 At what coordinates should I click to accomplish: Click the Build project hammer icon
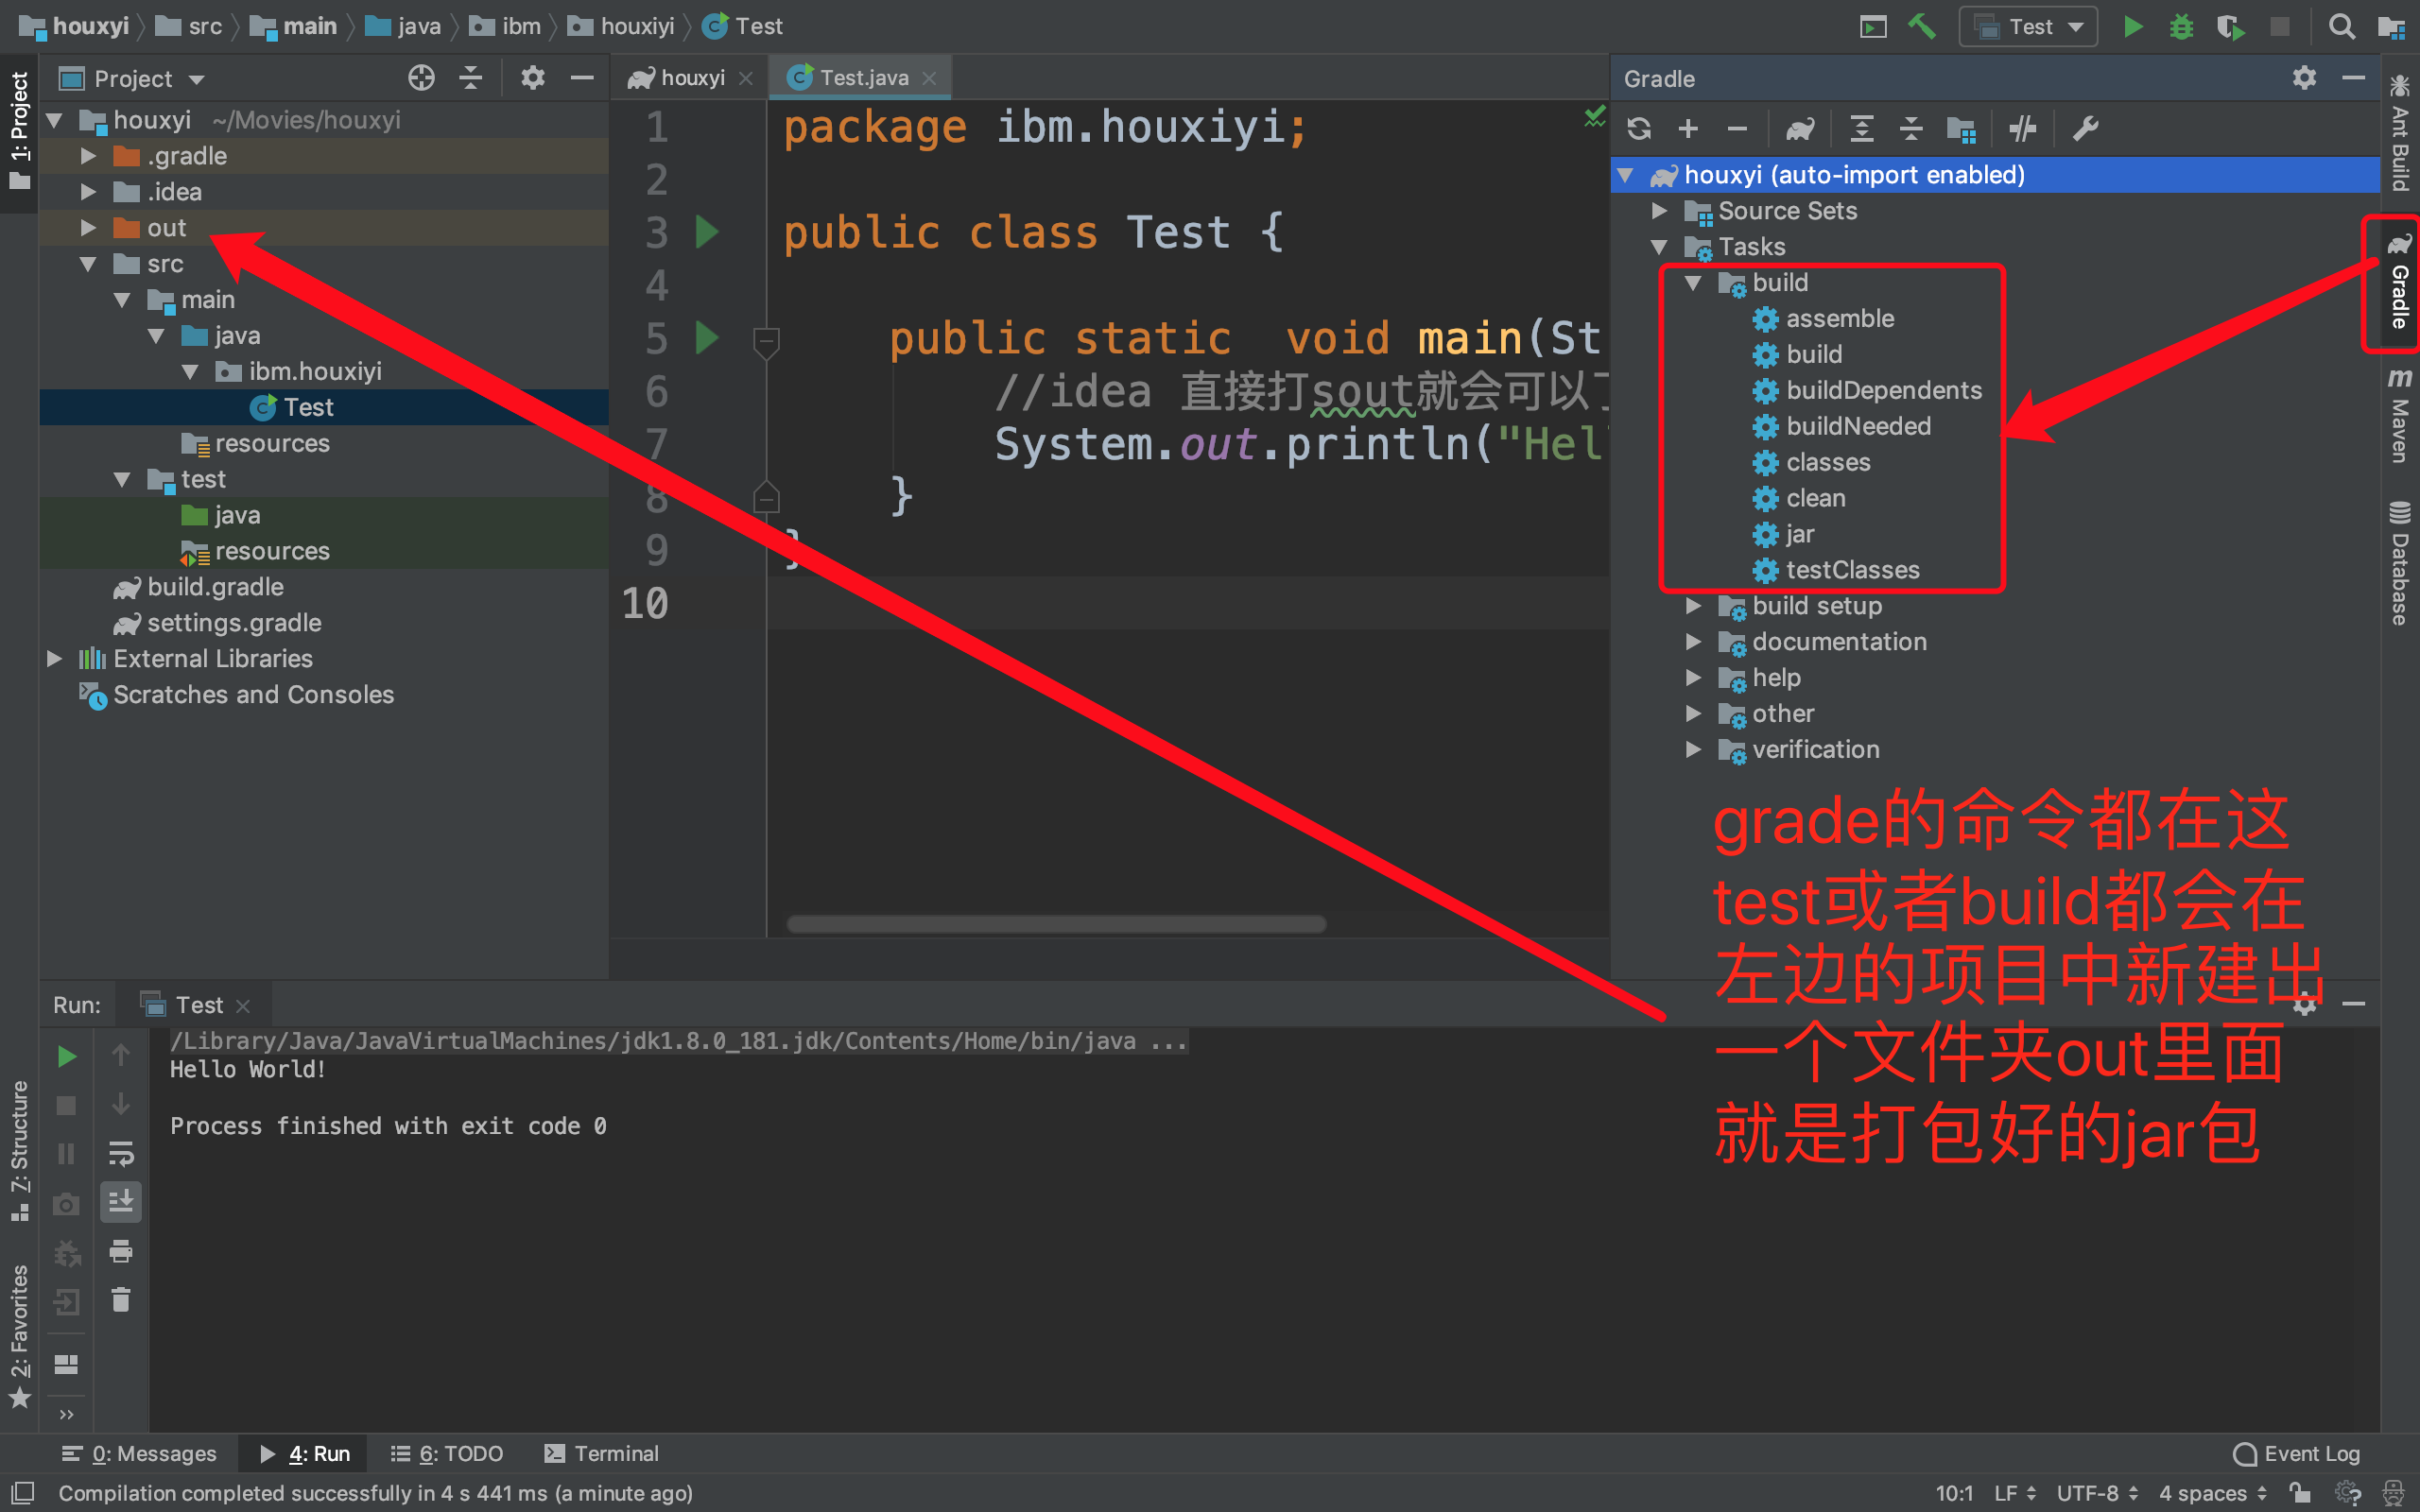click(1921, 27)
